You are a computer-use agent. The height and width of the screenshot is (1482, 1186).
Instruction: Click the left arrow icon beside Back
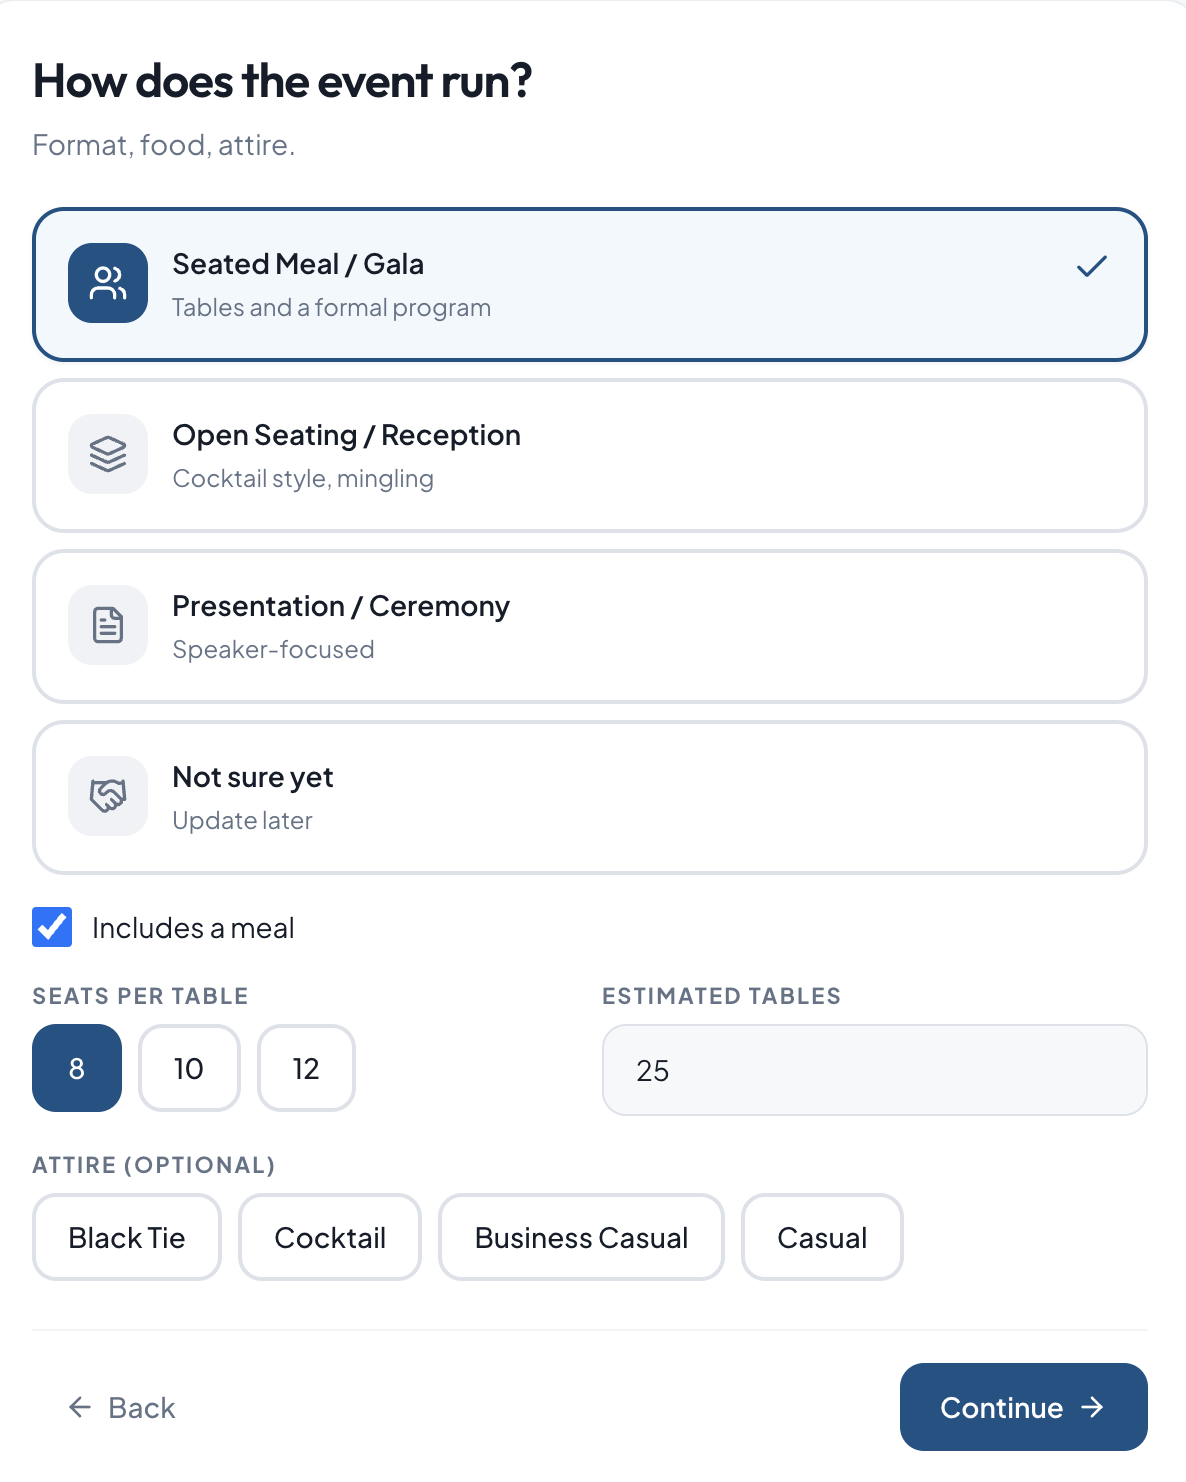point(80,1407)
